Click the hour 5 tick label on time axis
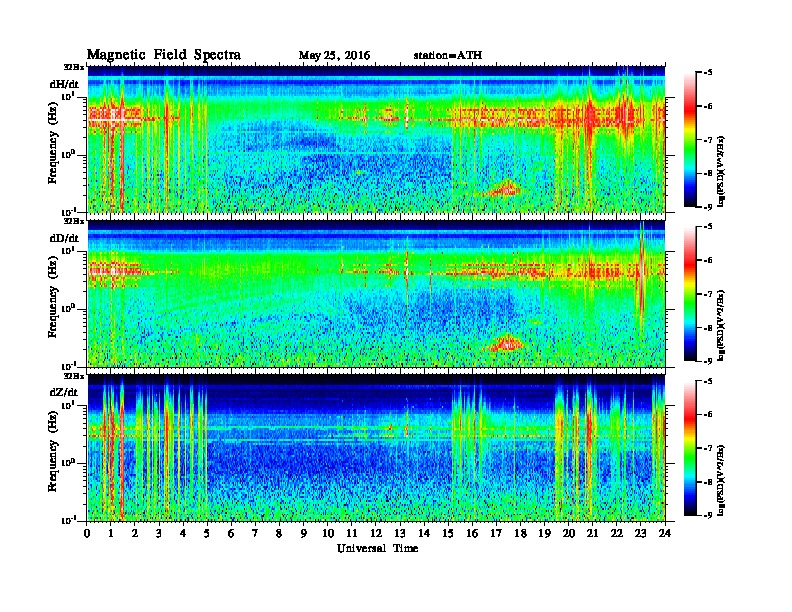This screenshot has height=612, width=792. coord(207,533)
